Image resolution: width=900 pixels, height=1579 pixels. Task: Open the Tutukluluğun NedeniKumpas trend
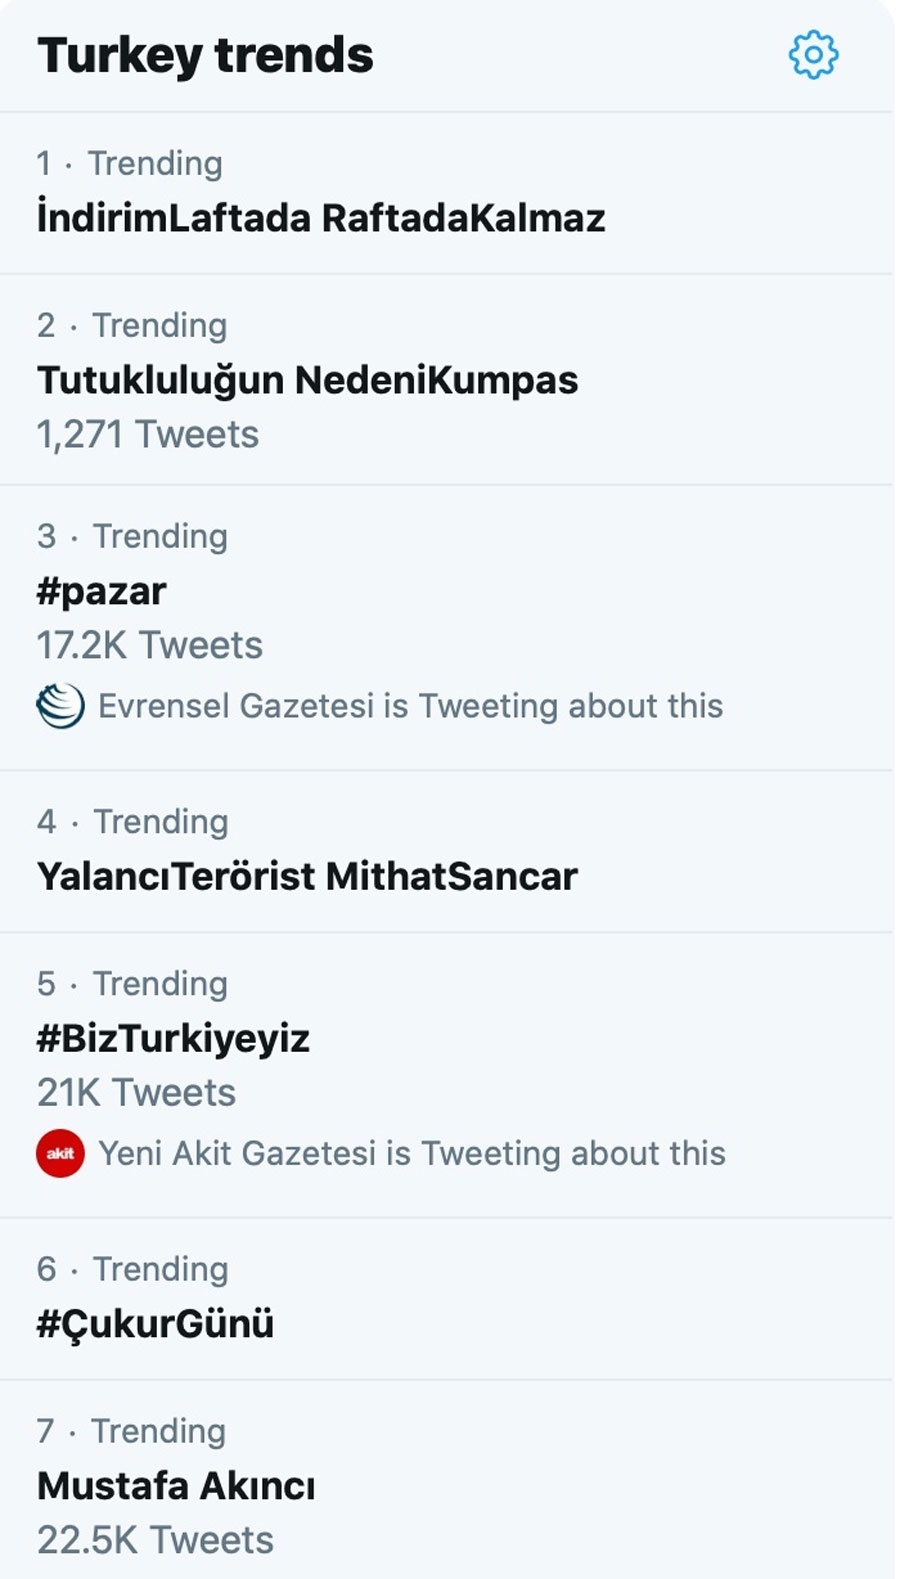click(x=307, y=380)
